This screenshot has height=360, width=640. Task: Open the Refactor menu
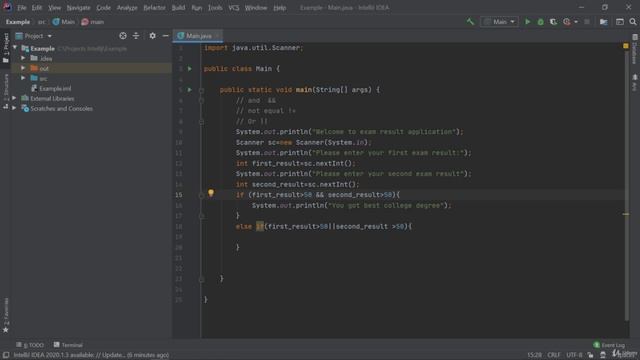point(154,7)
